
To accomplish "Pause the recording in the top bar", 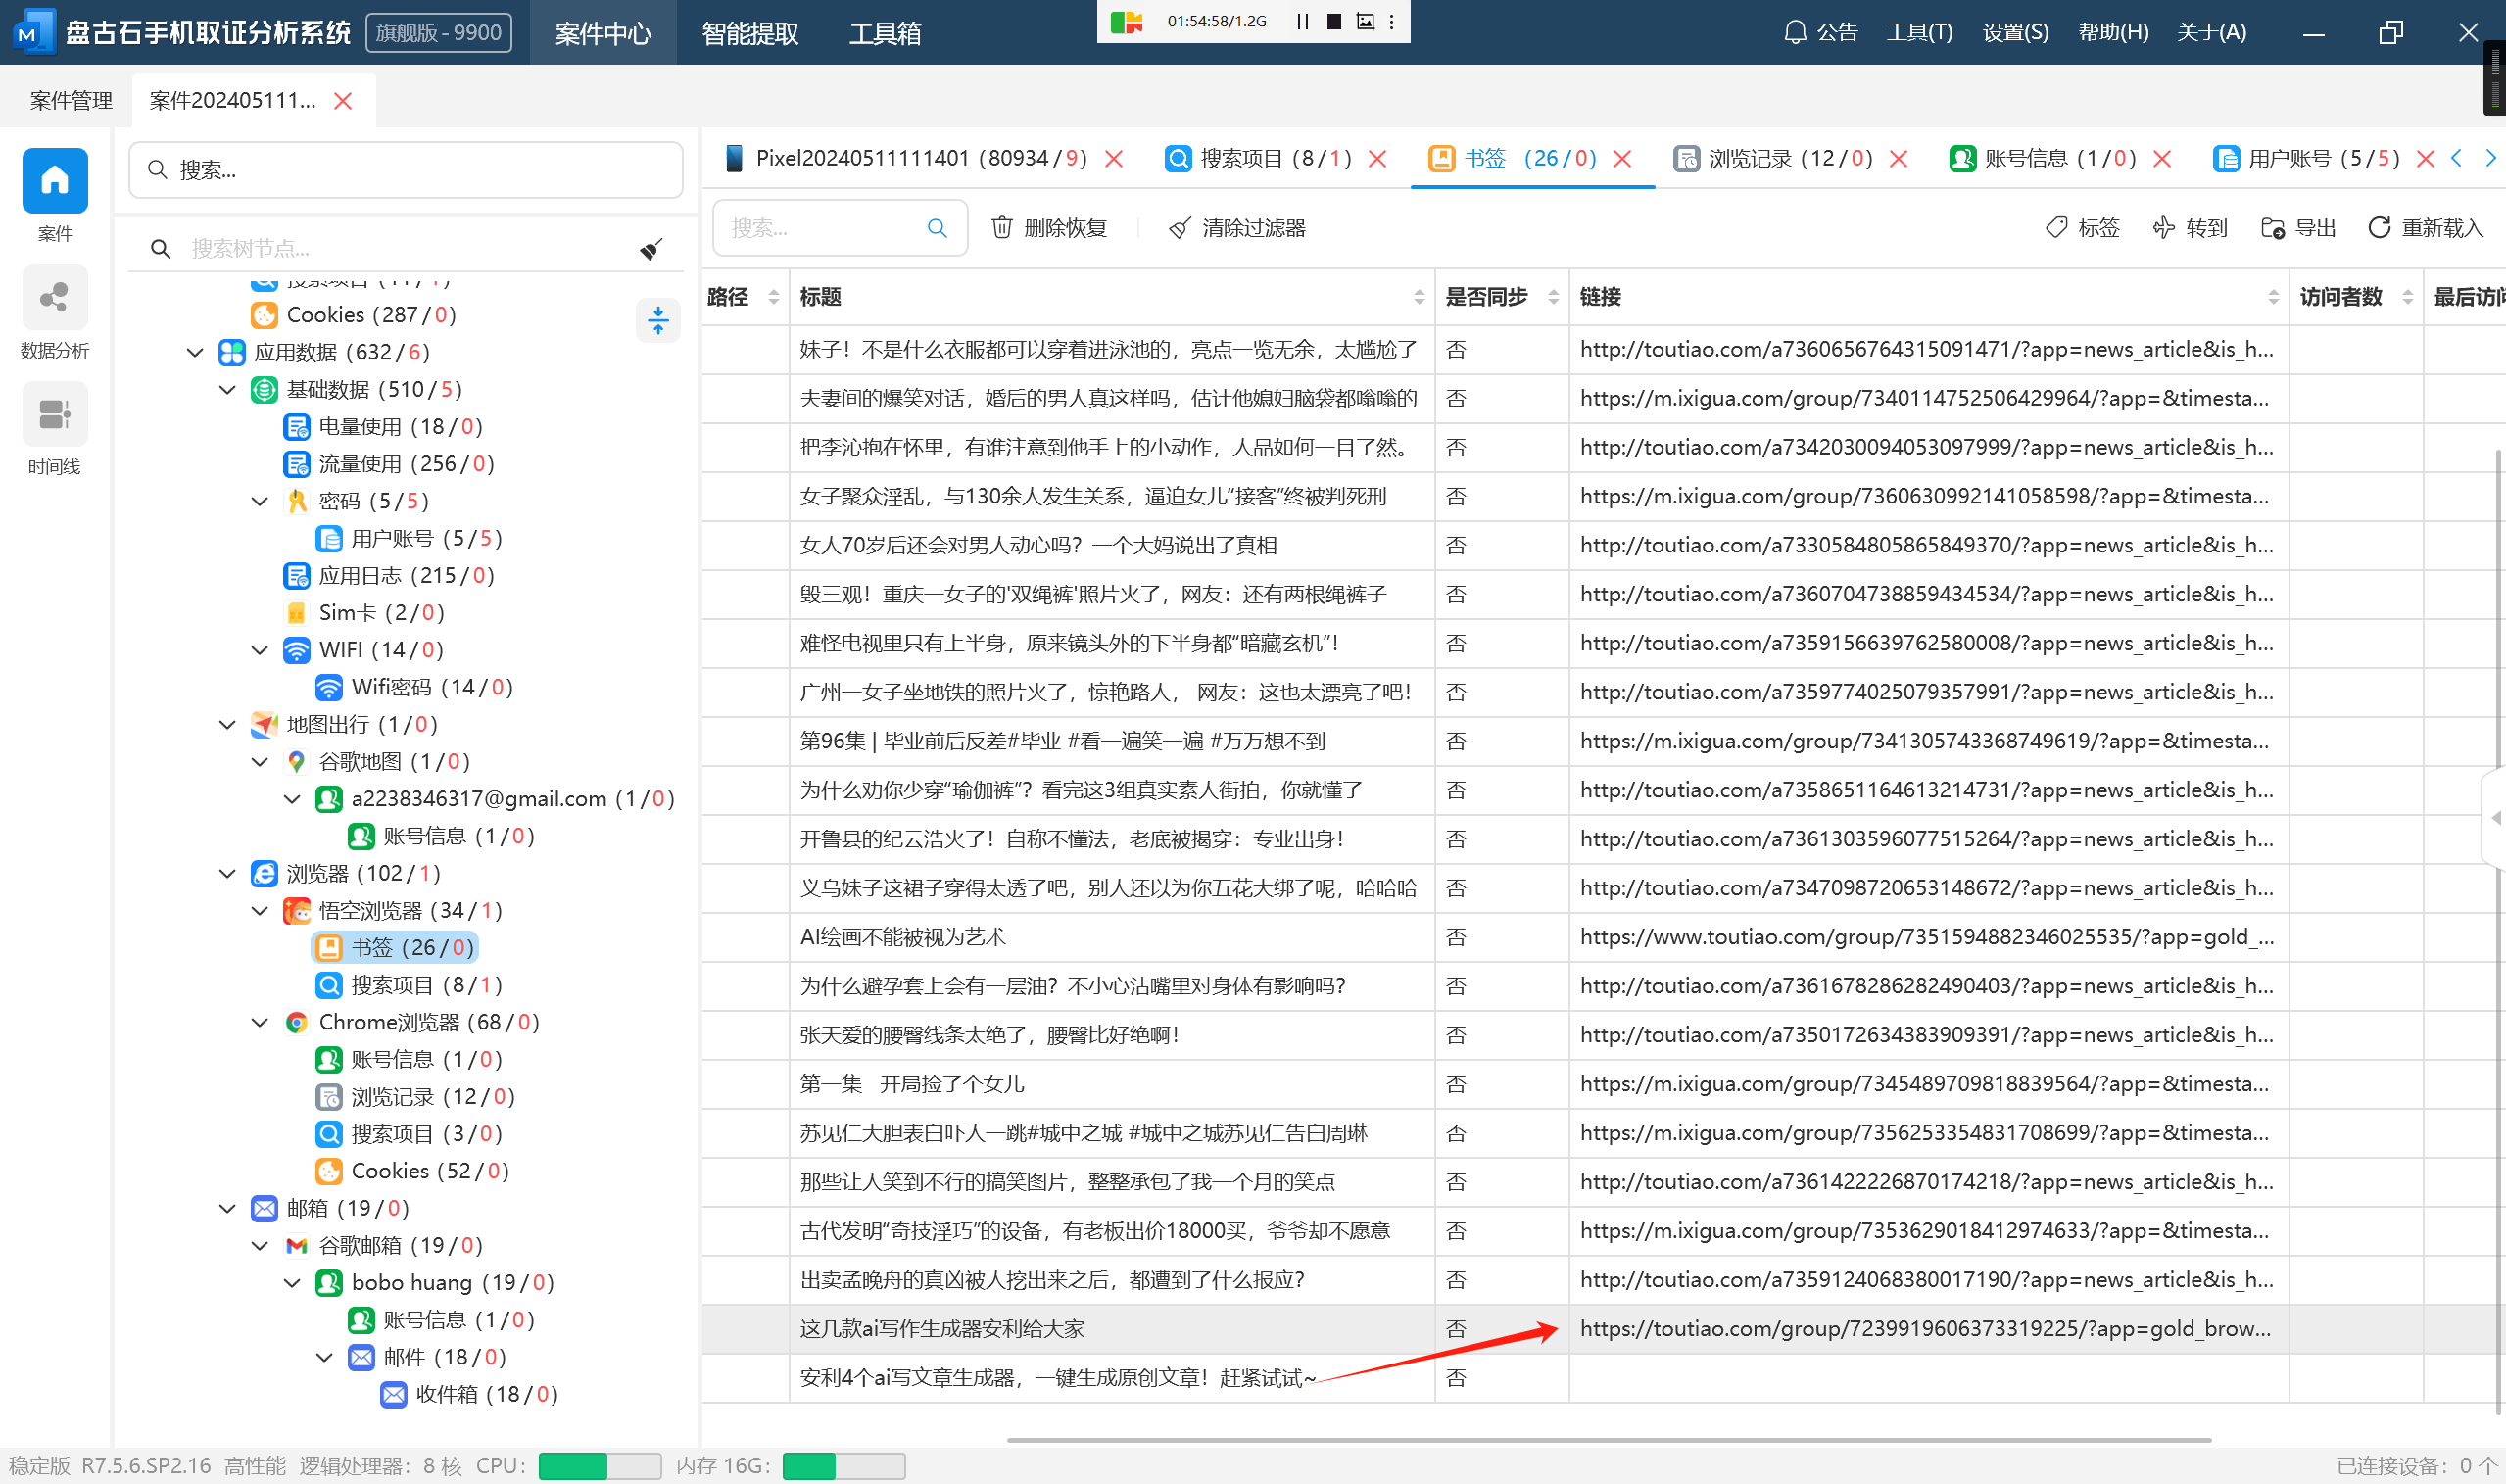I will click(x=1302, y=21).
